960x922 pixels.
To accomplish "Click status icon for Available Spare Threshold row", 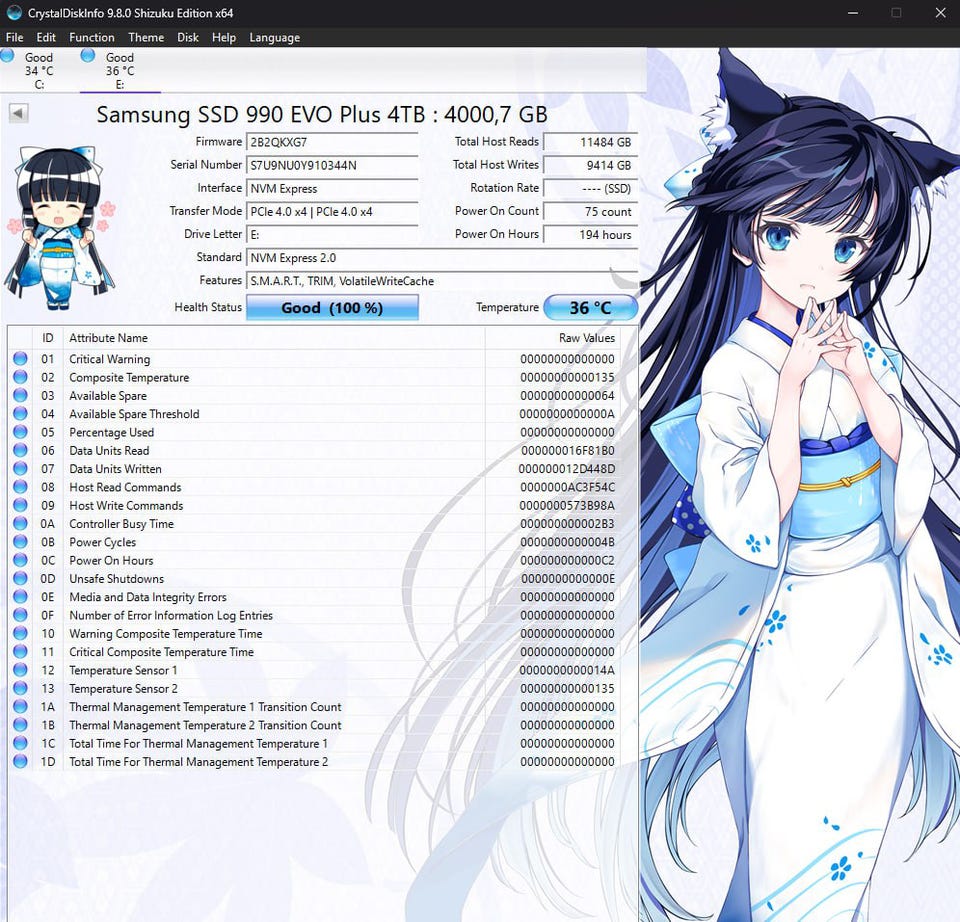I will (x=20, y=414).
